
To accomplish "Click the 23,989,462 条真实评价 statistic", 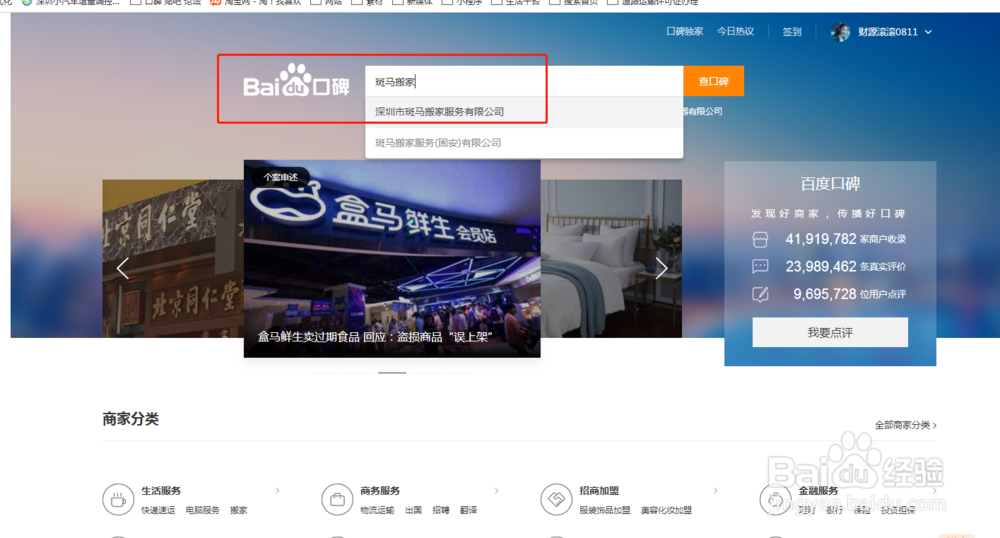I will click(846, 266).
